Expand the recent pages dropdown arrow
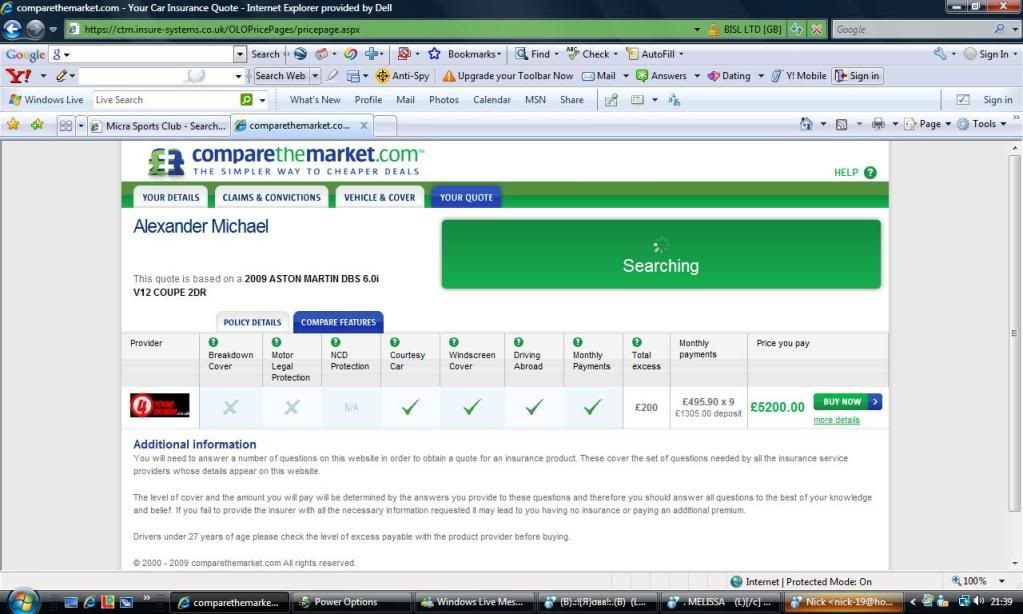 (x=53, y=29)
